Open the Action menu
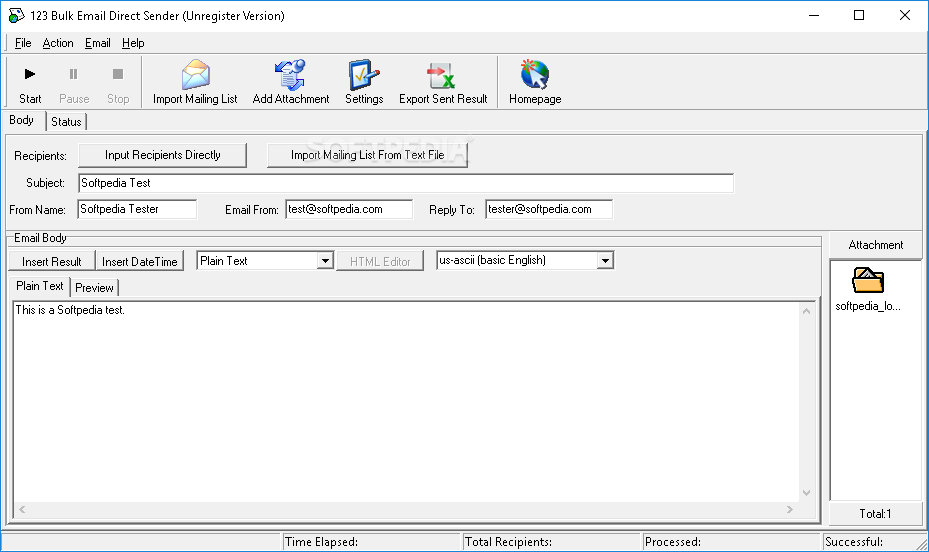 (x=58, y=43)
